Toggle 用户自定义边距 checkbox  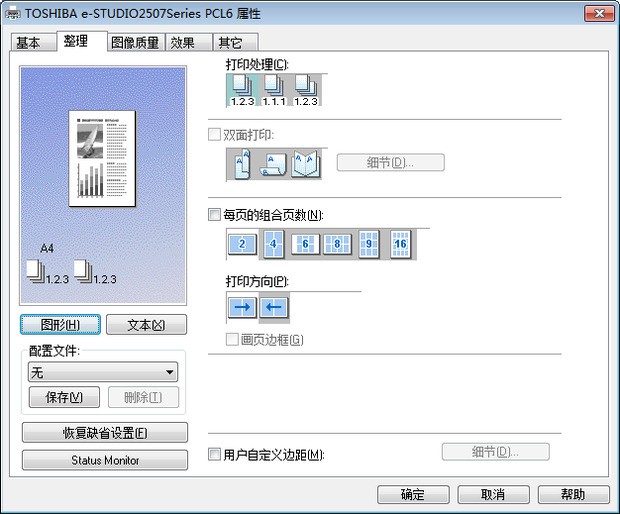click(214, 454)
